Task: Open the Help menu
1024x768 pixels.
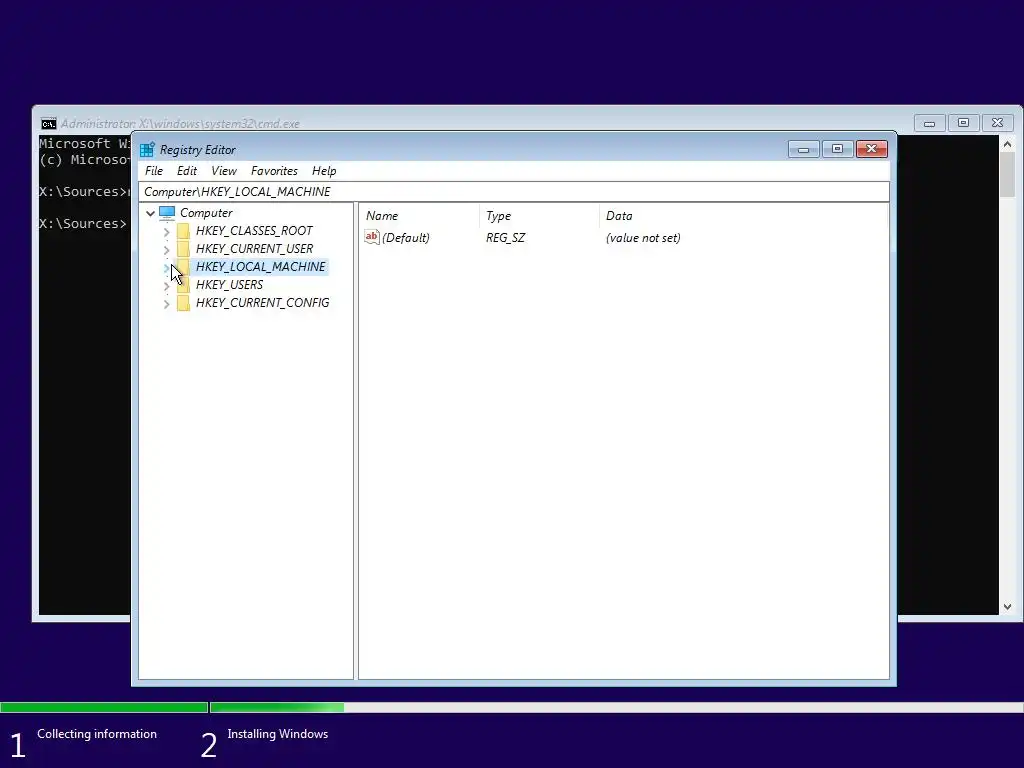Action: [x=324, y=171]
